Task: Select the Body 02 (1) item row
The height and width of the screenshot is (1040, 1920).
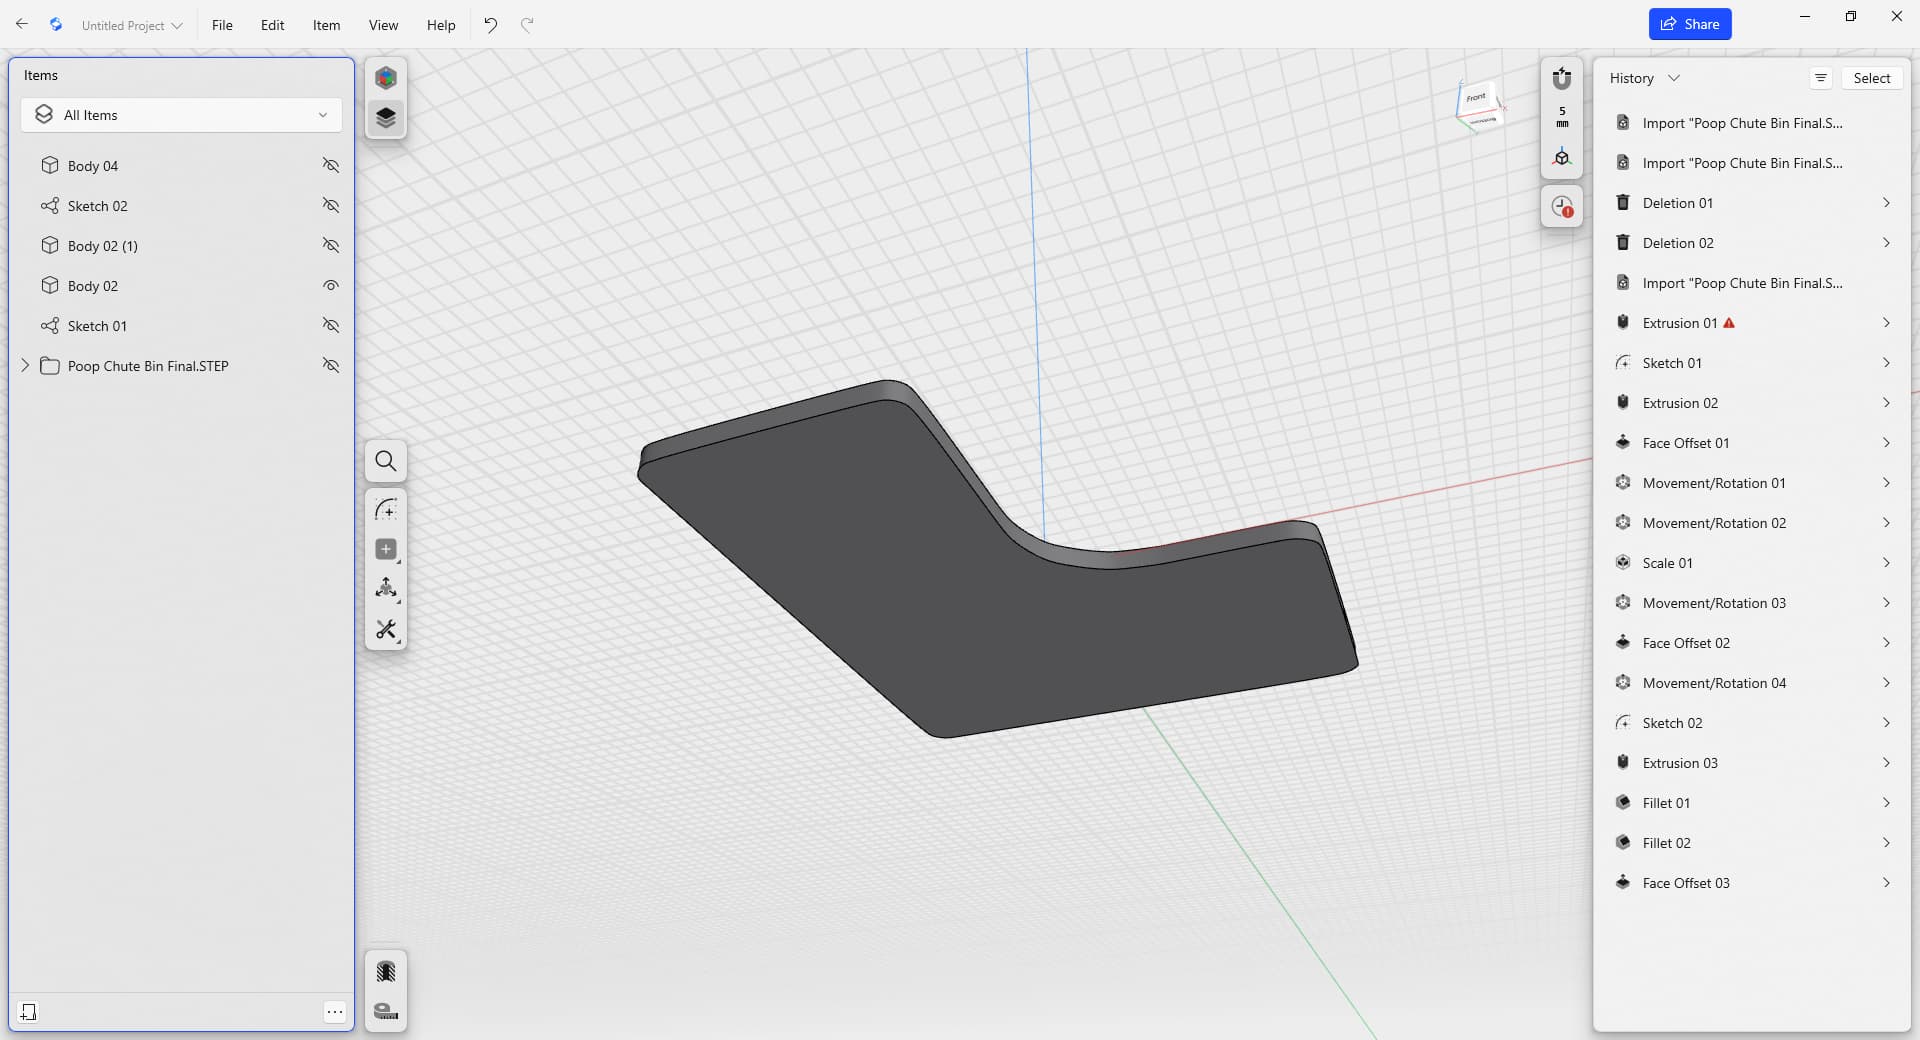Action: coord(181,245)
